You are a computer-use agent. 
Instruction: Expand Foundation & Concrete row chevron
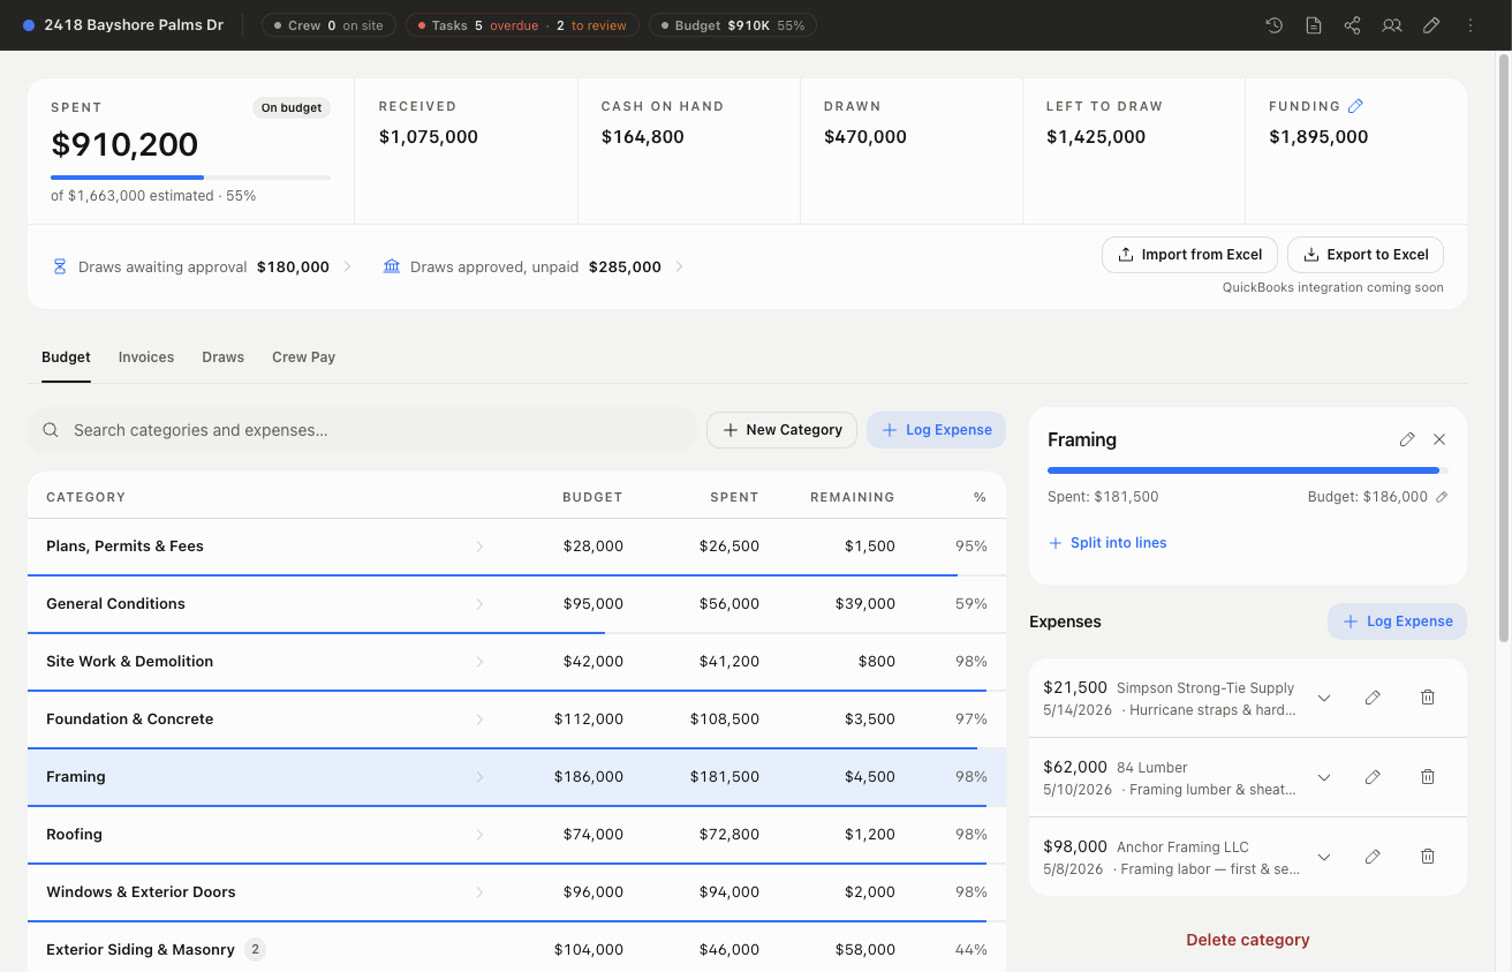pos(480,719)
